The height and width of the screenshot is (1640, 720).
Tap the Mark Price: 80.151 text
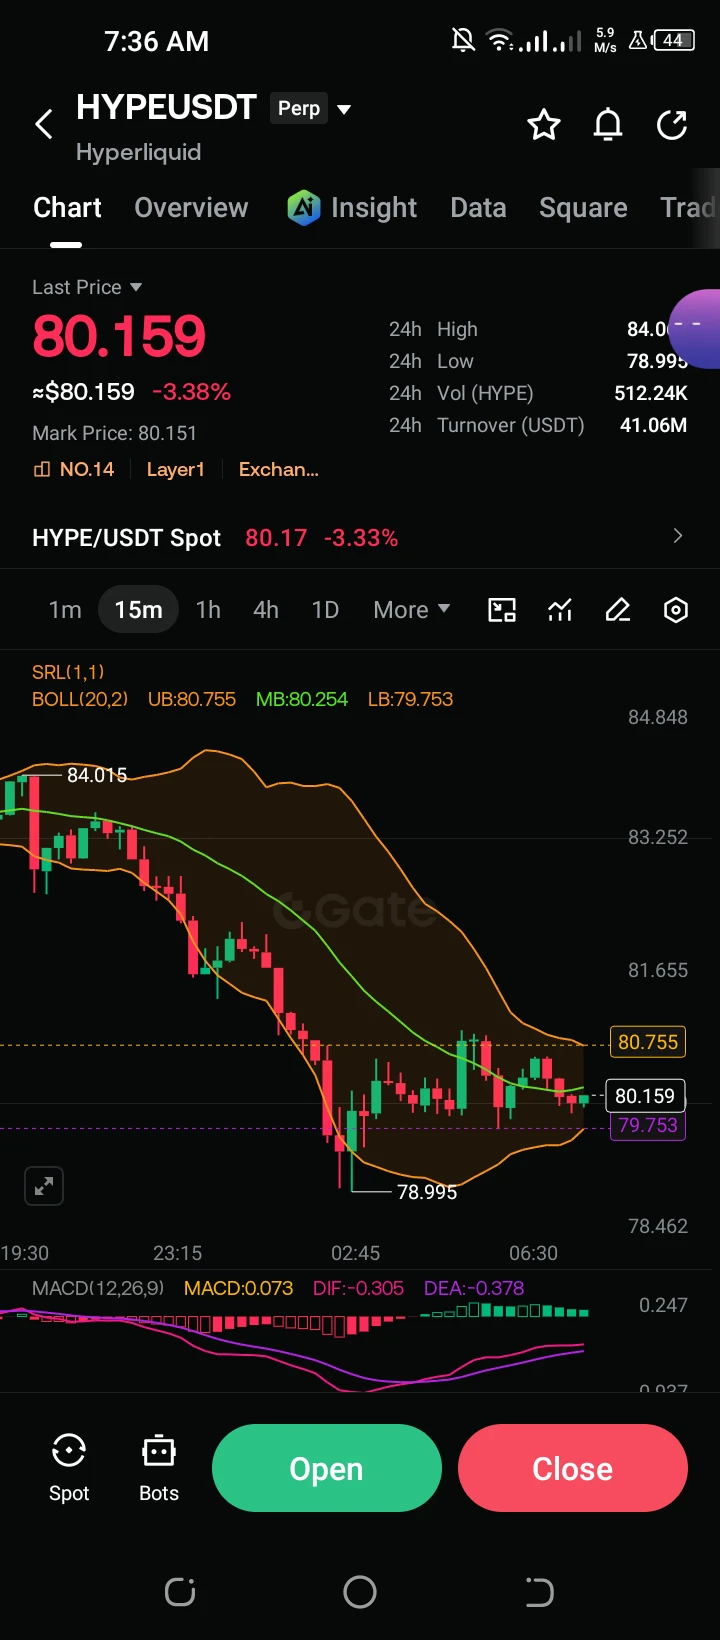(114, 433)
